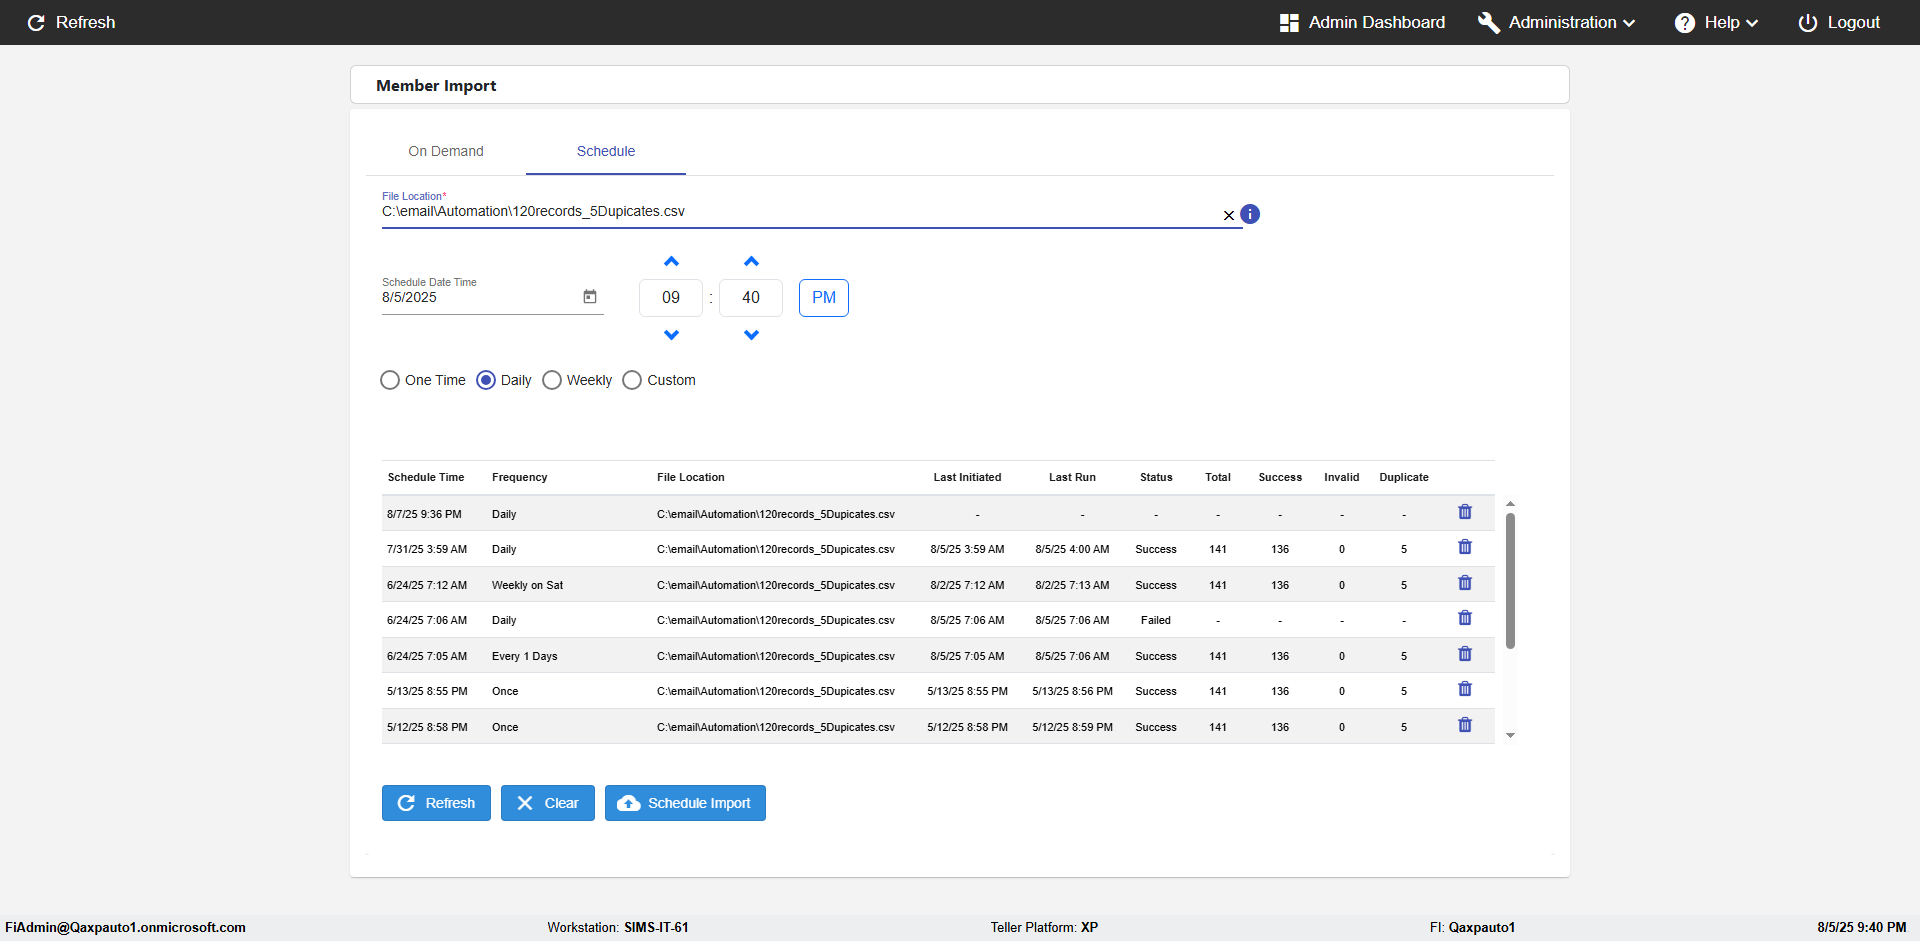Toggle the PM meridian button
This screenshot has height=941, width=1920.
[824, 298]
